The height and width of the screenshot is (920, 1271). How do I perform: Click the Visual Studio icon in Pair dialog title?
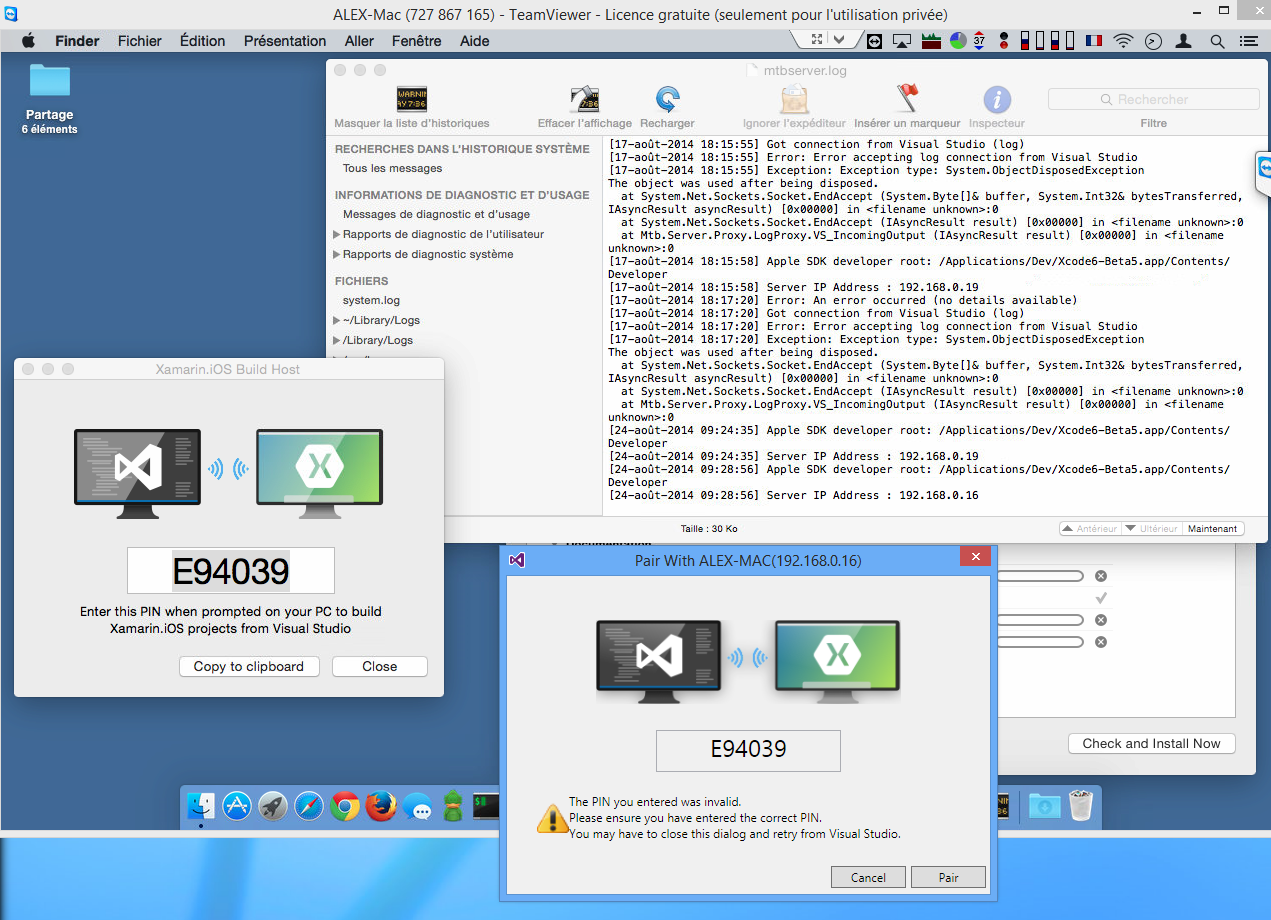coord(517,560)
